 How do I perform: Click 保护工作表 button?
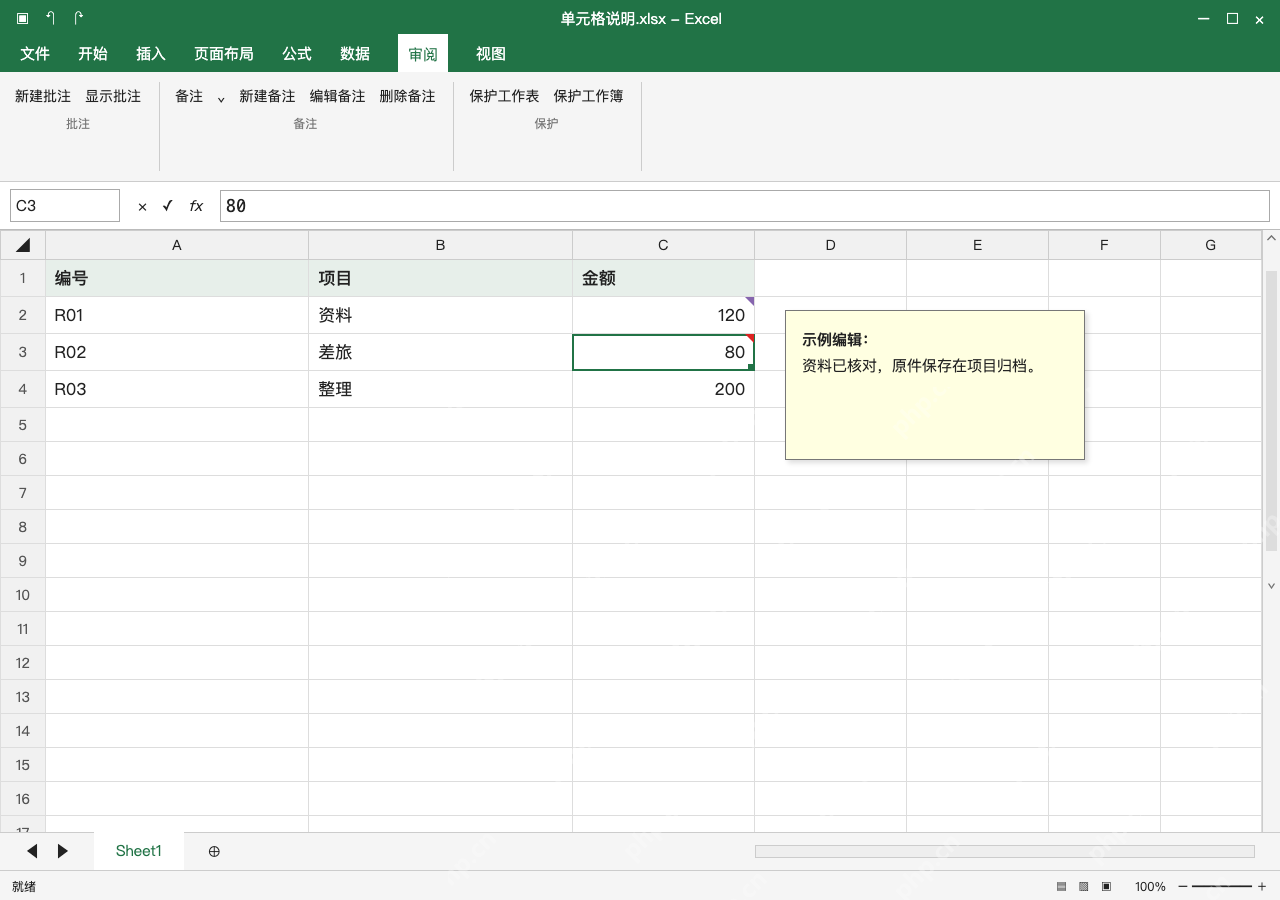504,96
